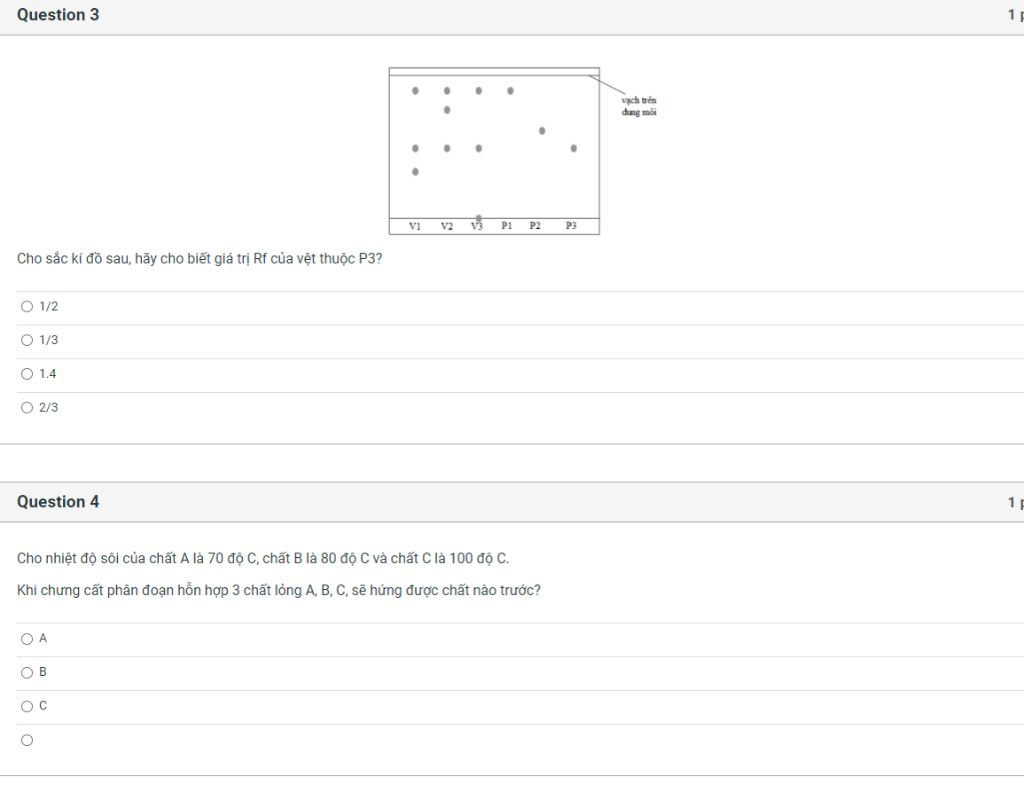Click the points indicator in Question 3 header
Viewport: 1024px width, 785px height.
[1016, 15]
